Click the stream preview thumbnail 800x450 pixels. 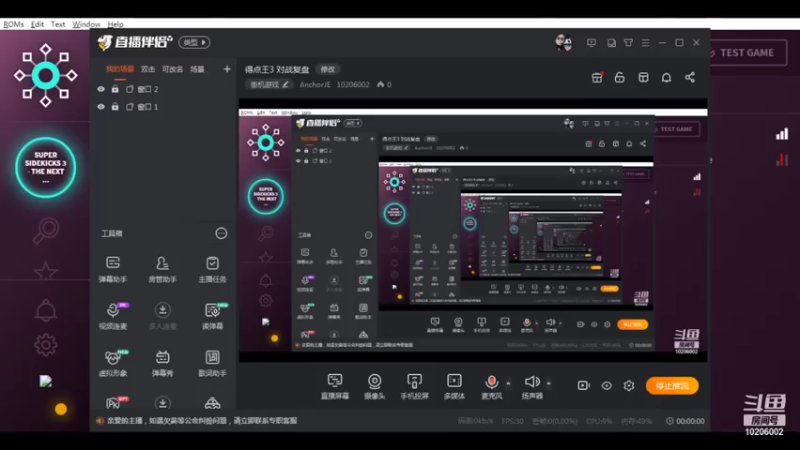point(473,231)
